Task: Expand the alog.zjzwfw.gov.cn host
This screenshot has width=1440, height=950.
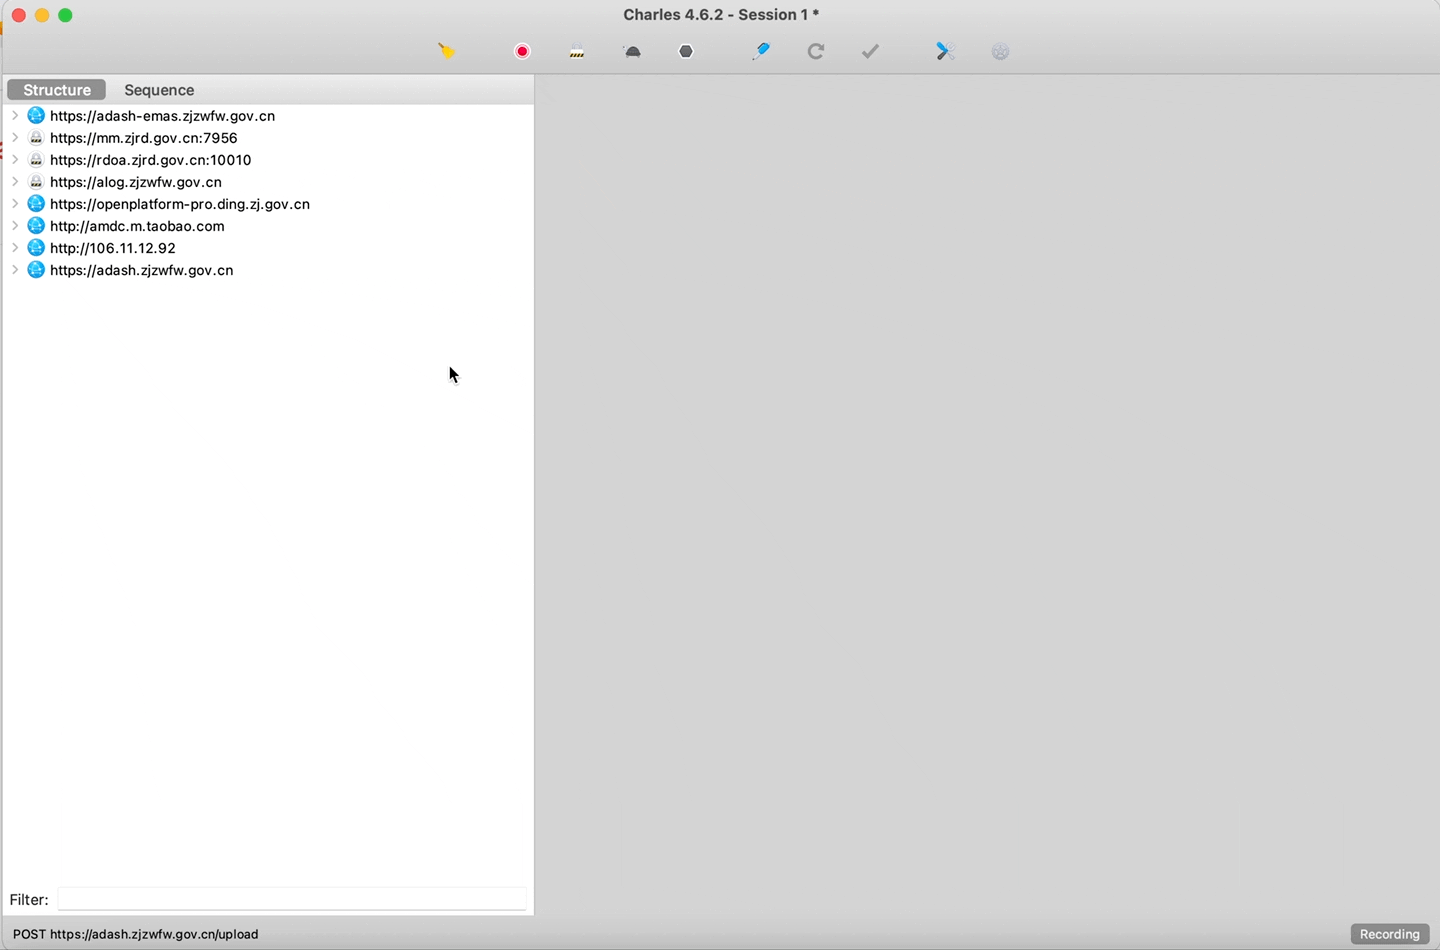Action: click(x=15, y=182)
